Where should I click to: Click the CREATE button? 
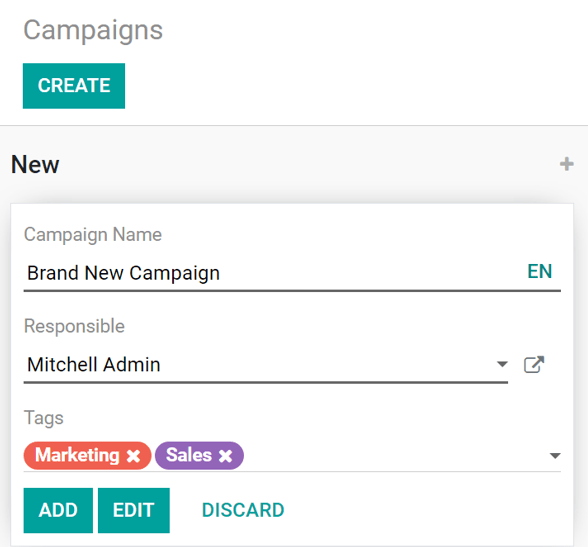click(74, 86)
